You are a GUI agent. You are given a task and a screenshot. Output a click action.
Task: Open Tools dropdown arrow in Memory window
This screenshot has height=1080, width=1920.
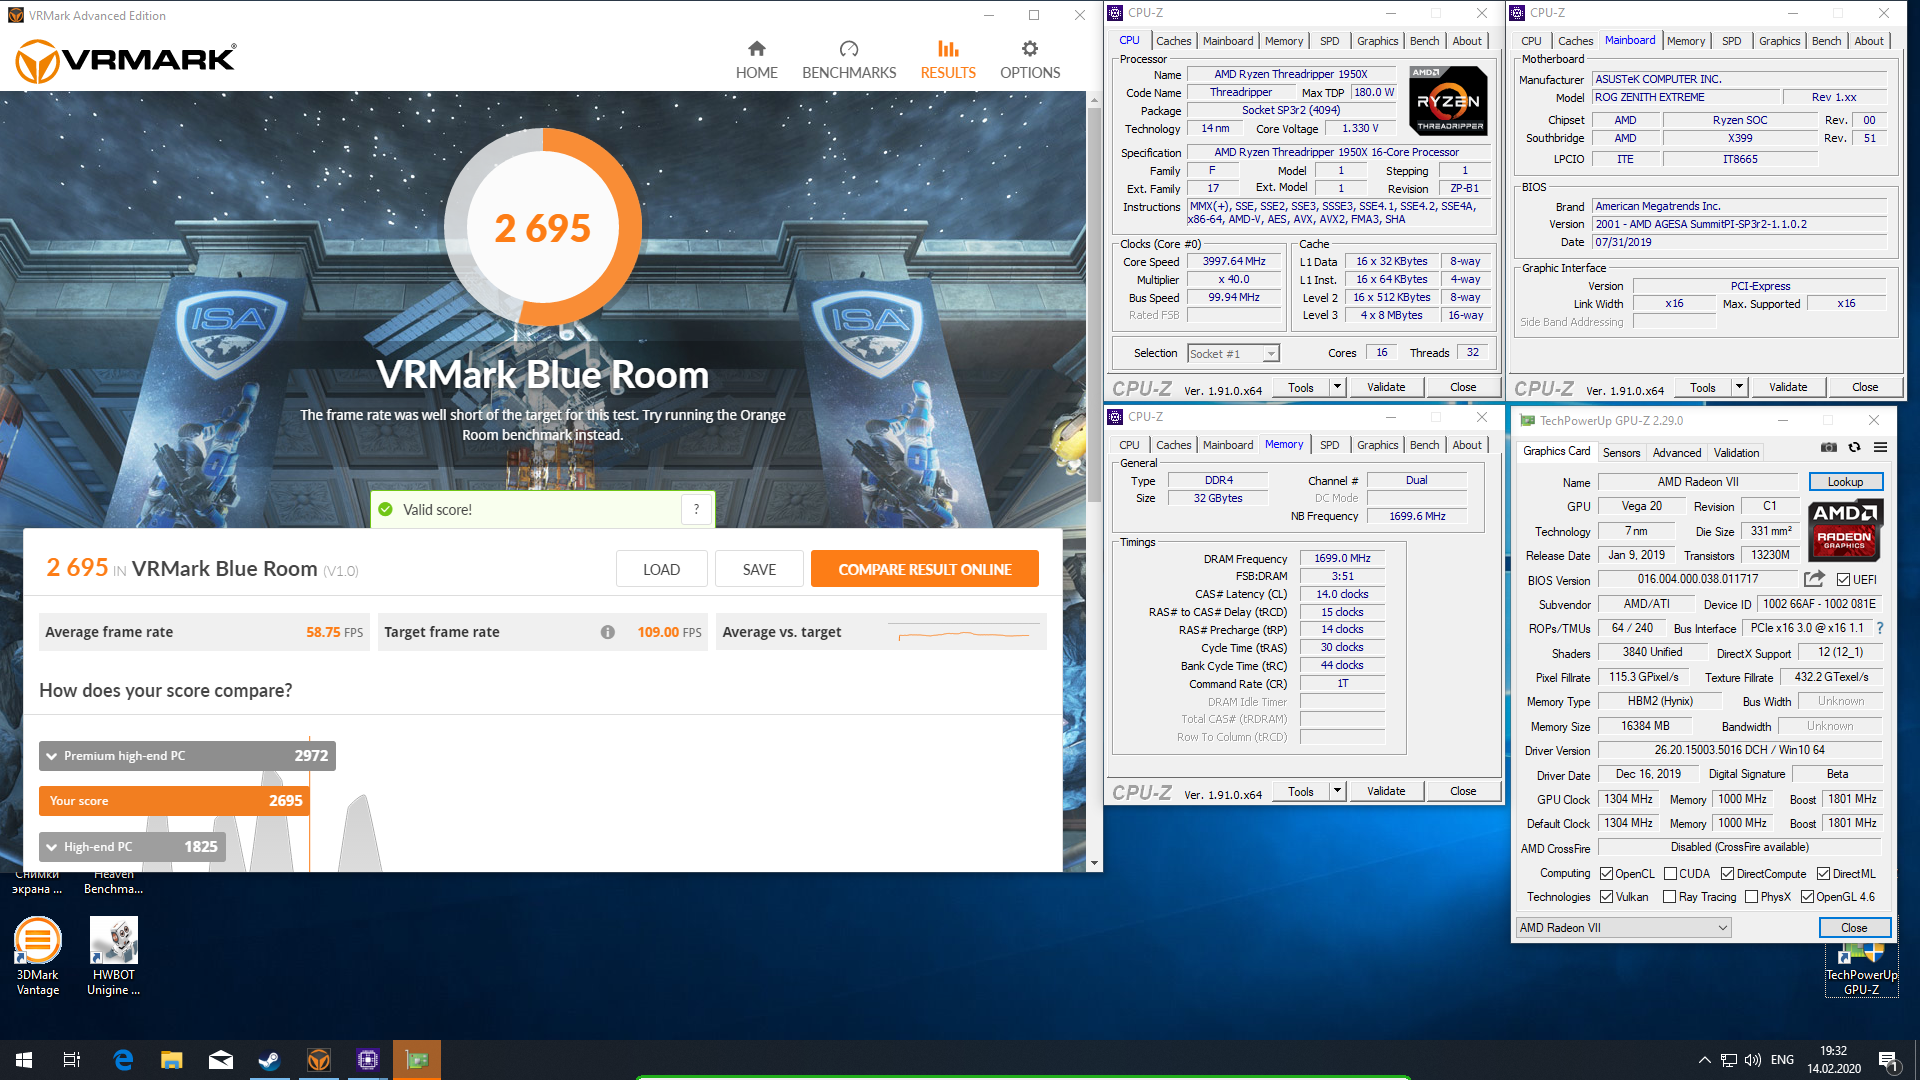click(1337, 791)
